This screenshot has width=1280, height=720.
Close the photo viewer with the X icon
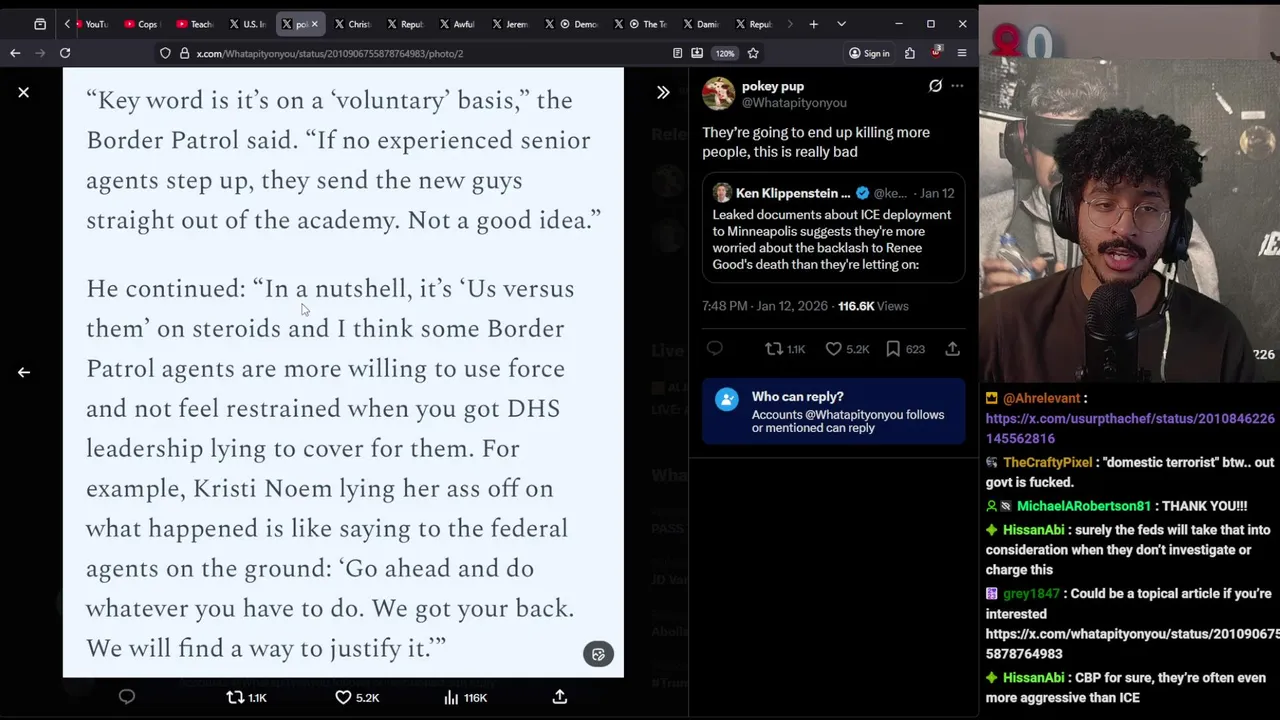pos(24,92)
